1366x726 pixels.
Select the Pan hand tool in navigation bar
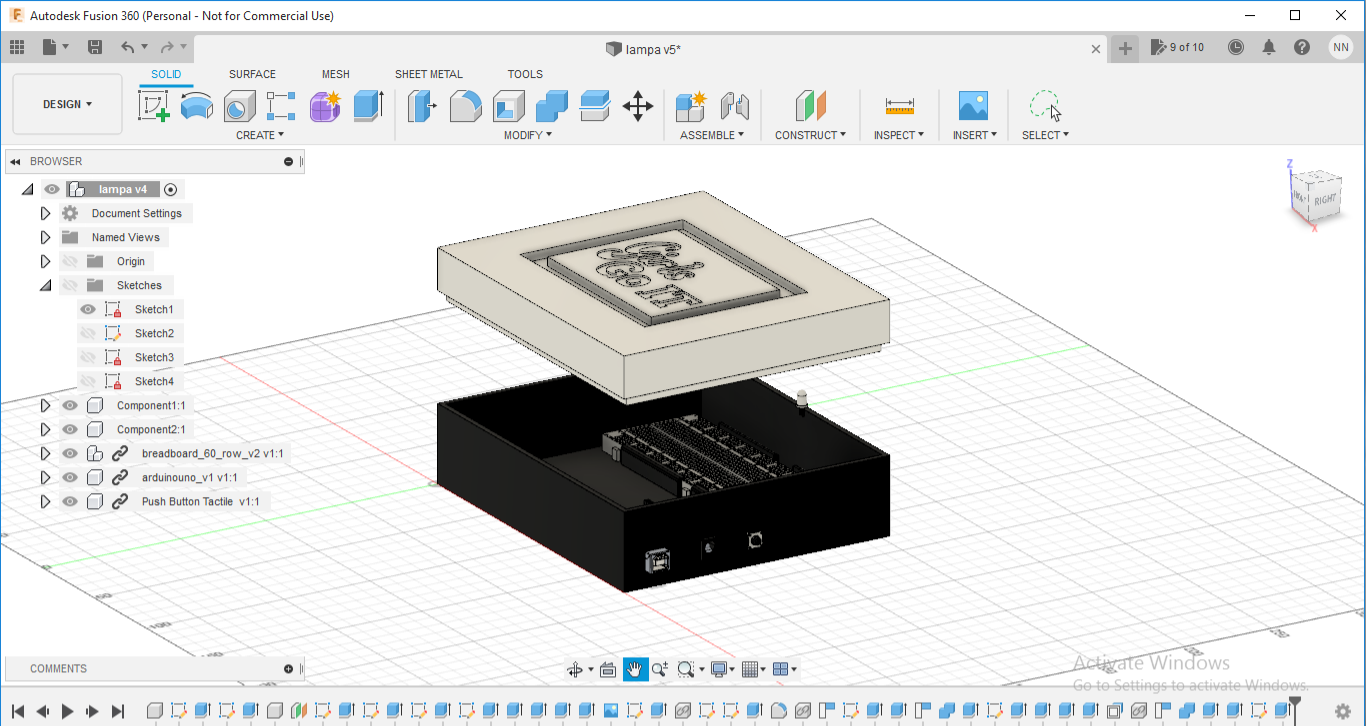[635, 669]
